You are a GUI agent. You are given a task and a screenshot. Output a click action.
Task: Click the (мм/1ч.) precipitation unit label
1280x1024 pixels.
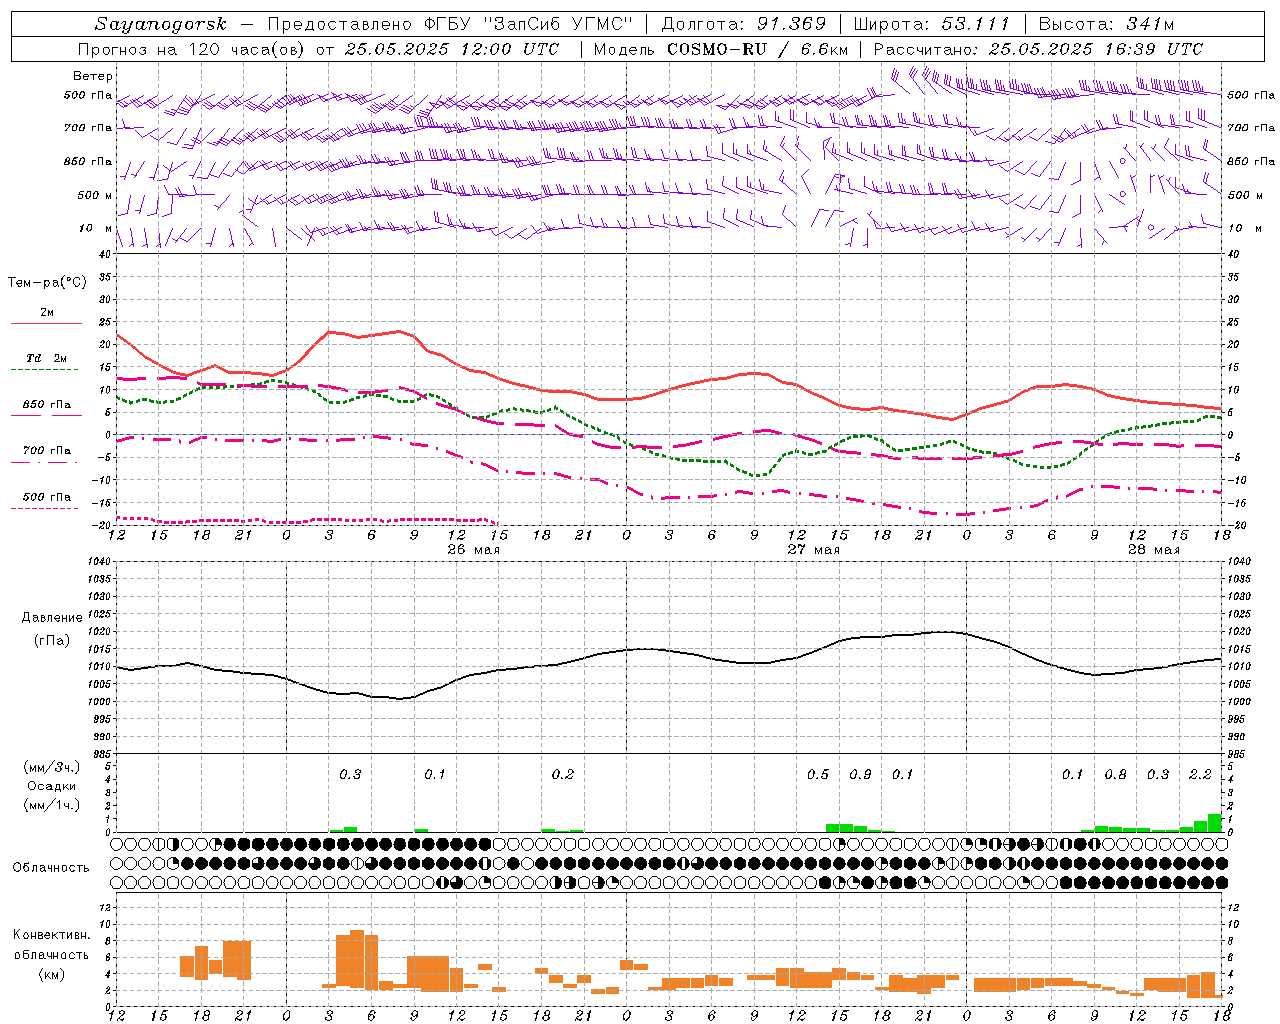pyautogui.click(x=50, y=805)
